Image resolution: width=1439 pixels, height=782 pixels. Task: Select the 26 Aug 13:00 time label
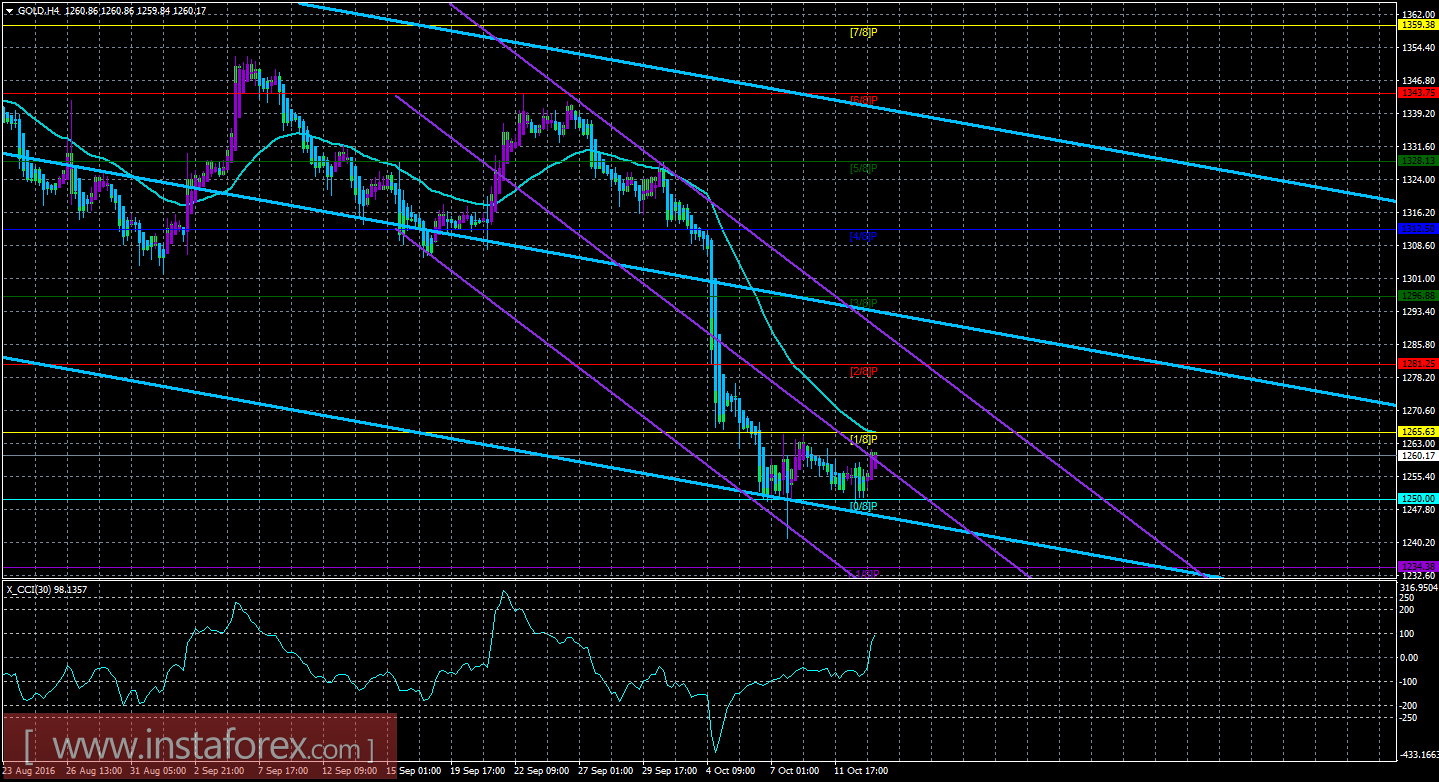tap(92, 771)
